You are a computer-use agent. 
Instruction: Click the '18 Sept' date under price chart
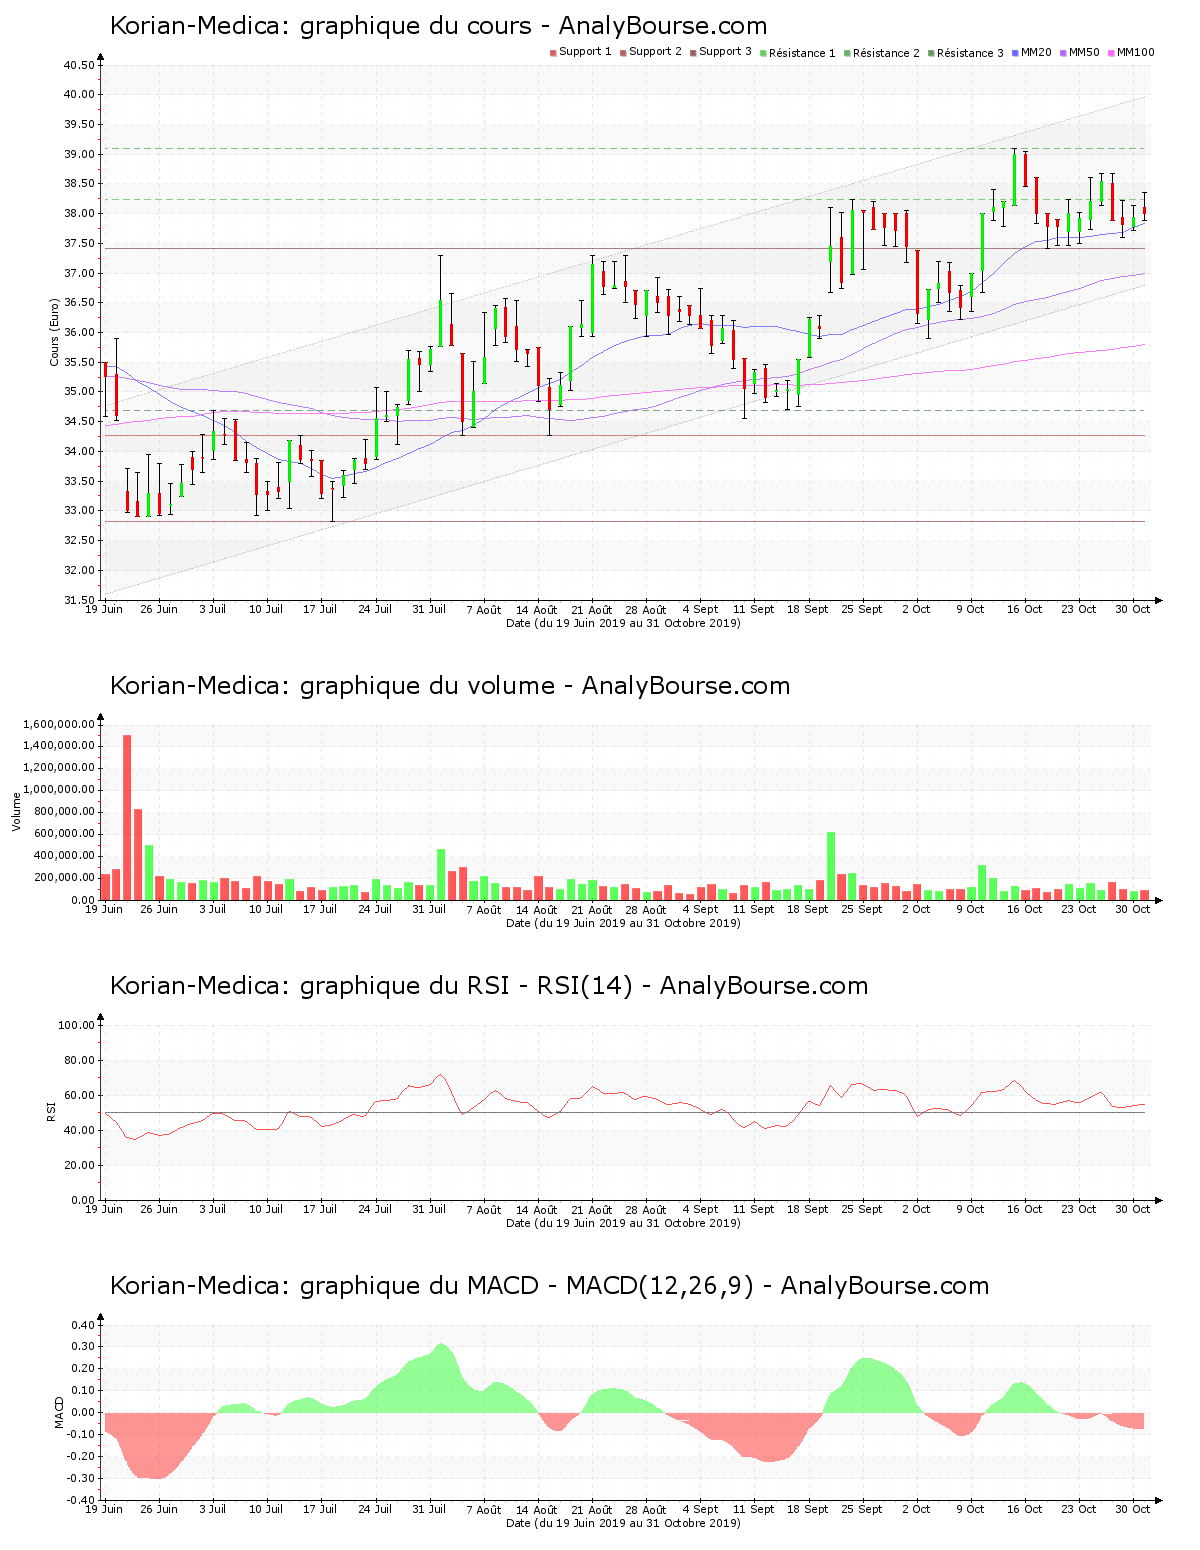[808, 609]
